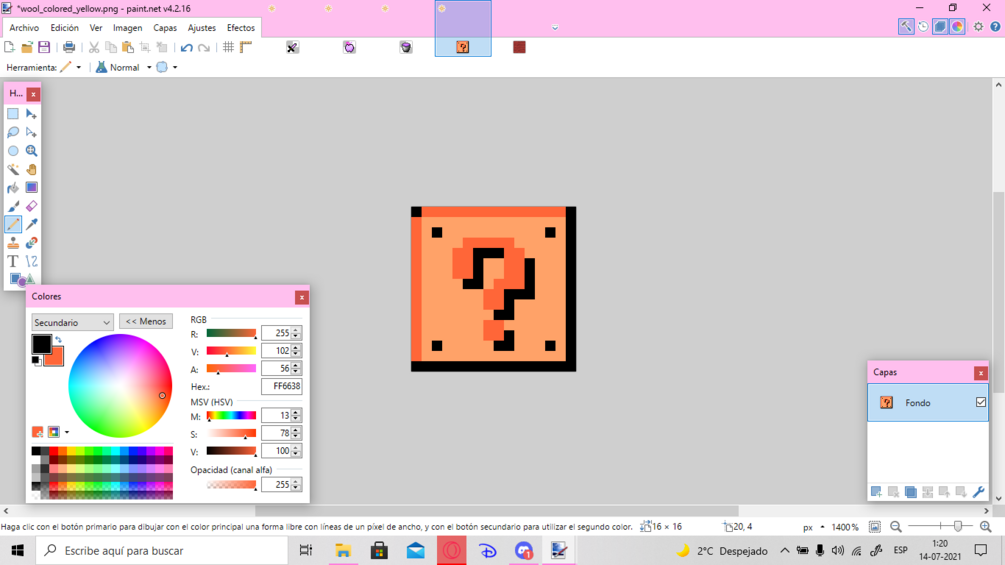Click the secondary orange color swatch
Screen dimensions: 1005x565
[56, 359]
